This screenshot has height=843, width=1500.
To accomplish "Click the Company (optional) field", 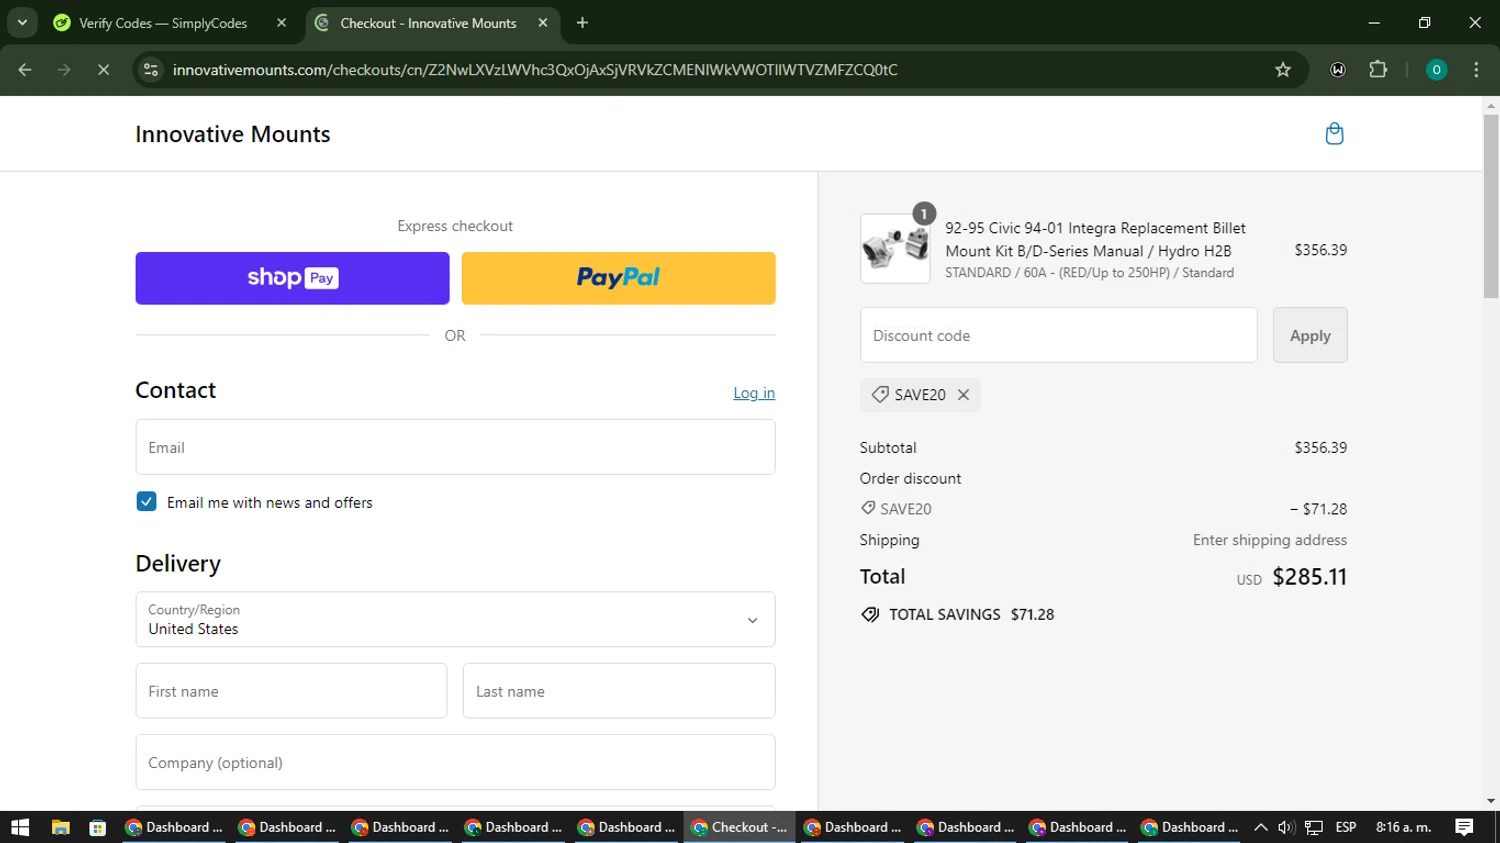I will coord(455,762).
